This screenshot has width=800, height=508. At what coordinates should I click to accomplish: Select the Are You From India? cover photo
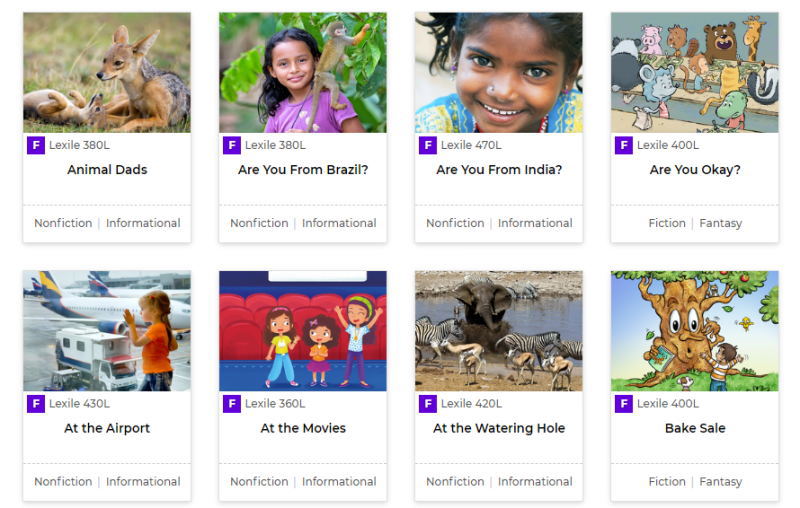point(499,72)
